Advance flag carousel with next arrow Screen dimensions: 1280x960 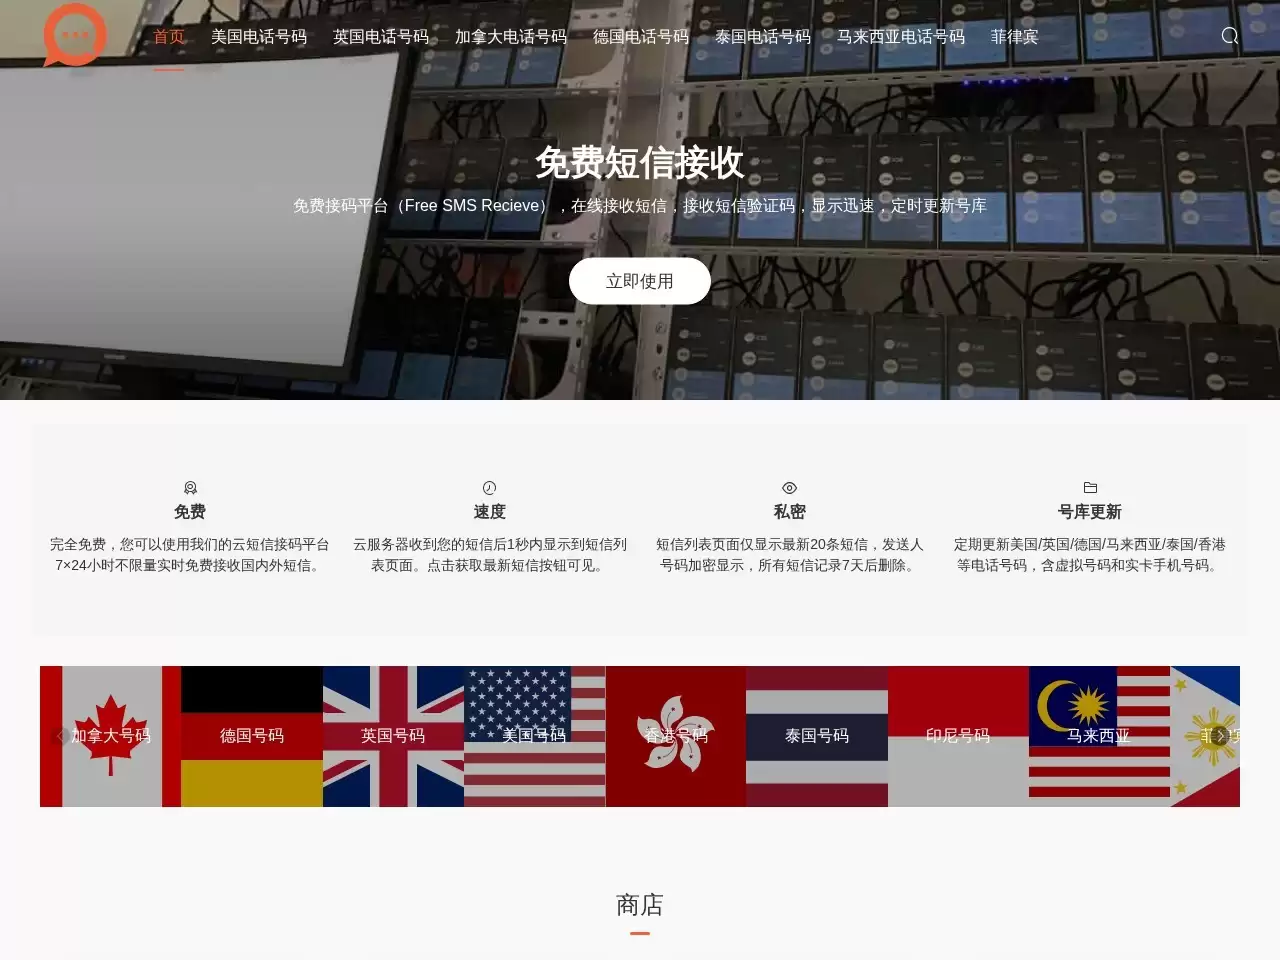pos(1219,736)
